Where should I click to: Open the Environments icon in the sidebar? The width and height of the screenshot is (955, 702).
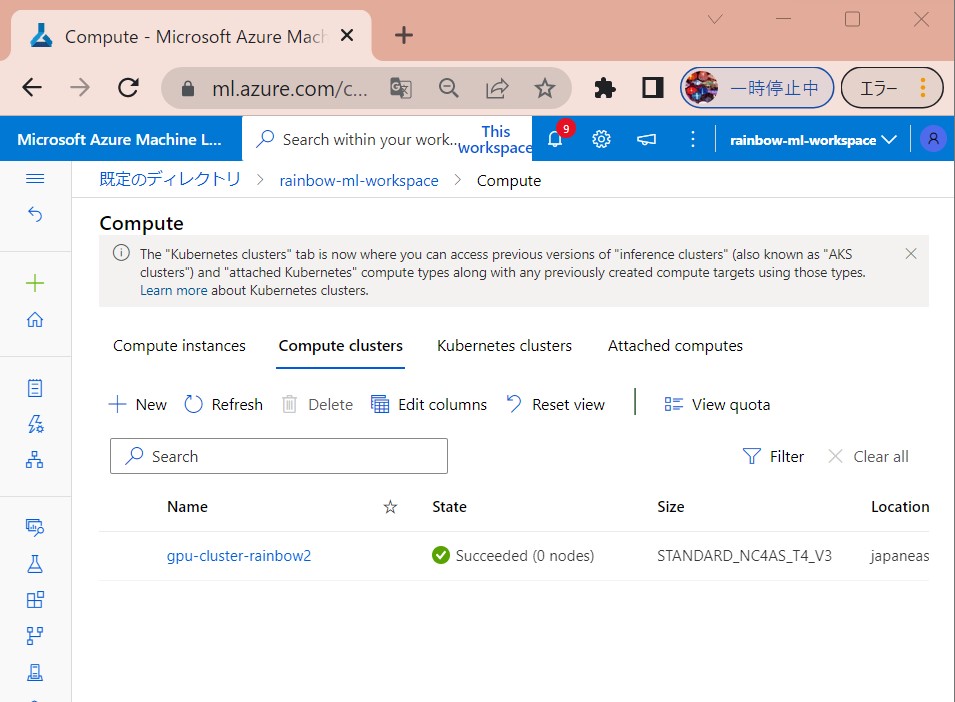tap(35, 672)
